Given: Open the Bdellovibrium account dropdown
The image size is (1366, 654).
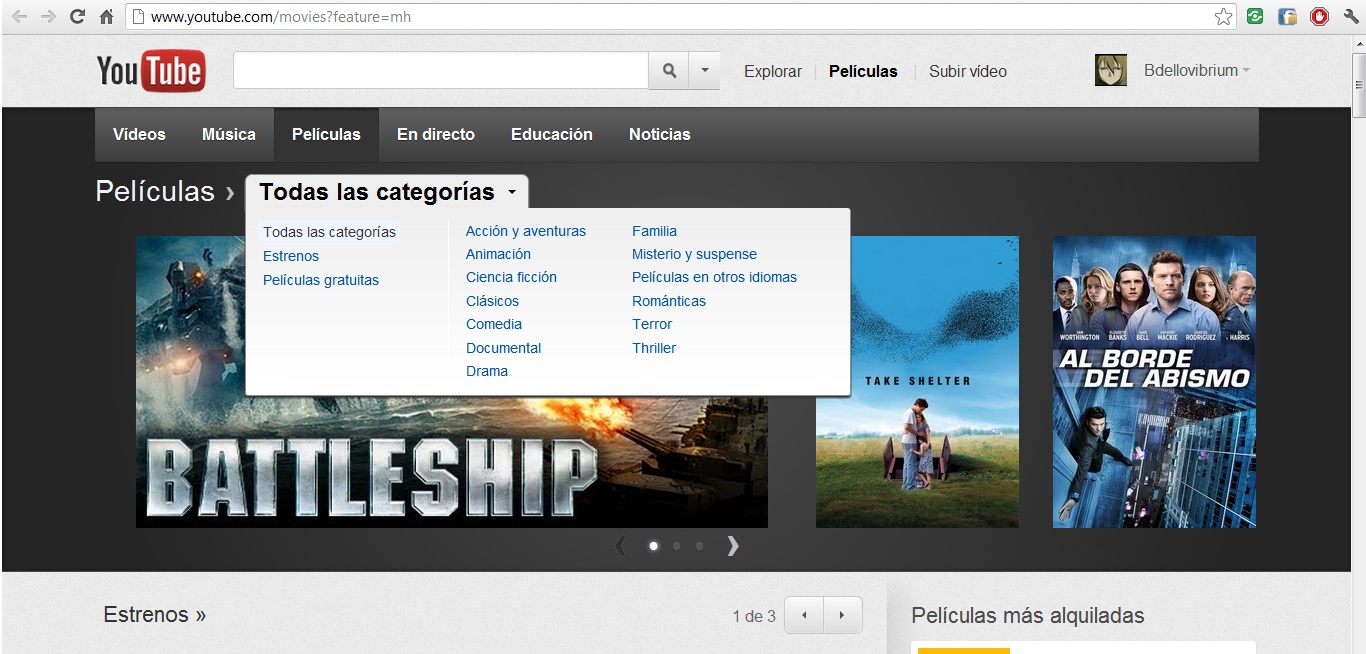Looking at the screenshot, I should (1196, 70).
